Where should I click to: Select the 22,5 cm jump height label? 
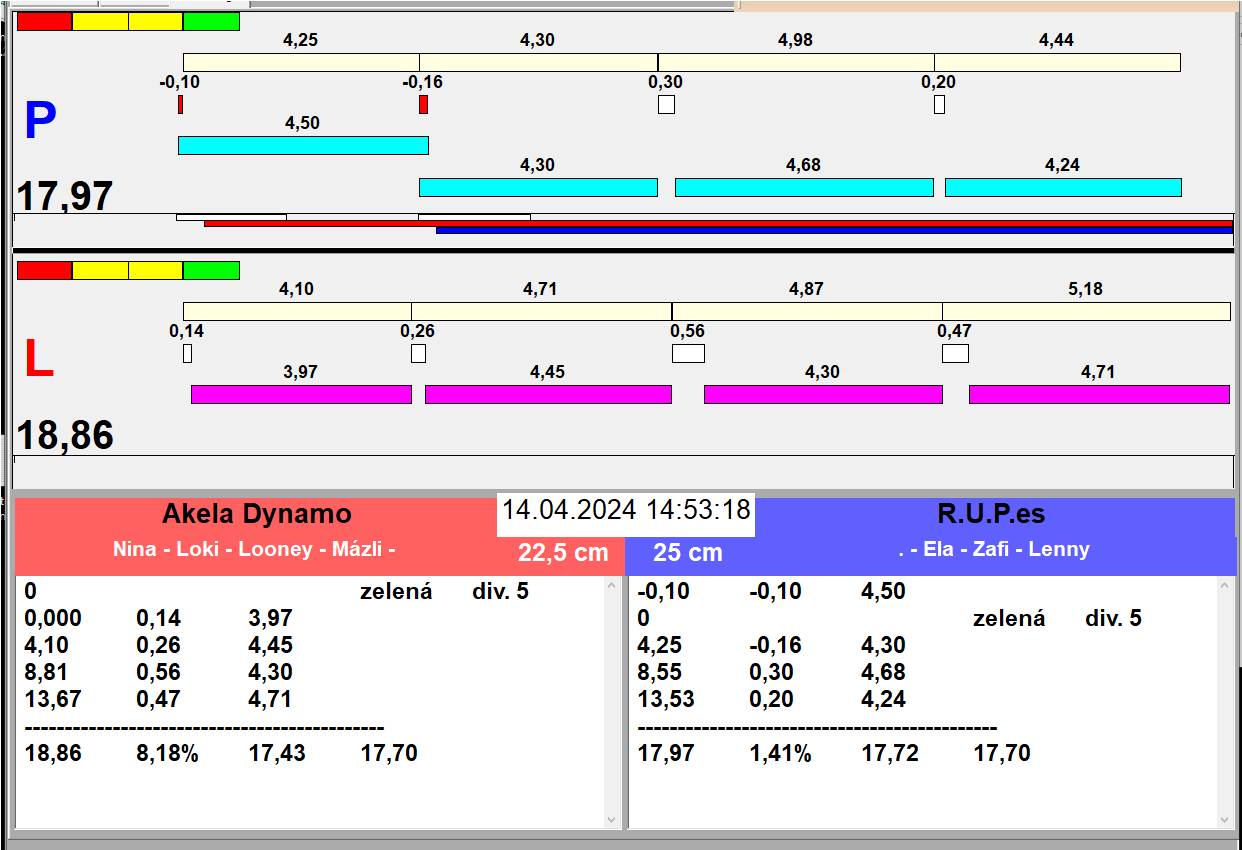point(563,552)
